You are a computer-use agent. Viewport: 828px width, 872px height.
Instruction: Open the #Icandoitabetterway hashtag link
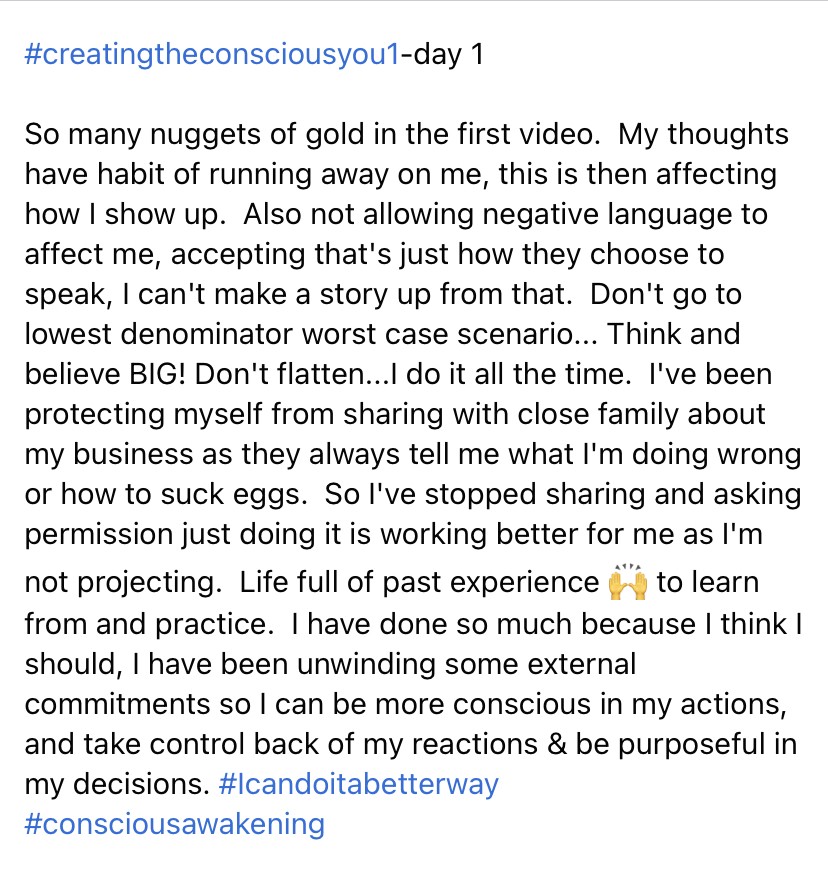(359, 784)
